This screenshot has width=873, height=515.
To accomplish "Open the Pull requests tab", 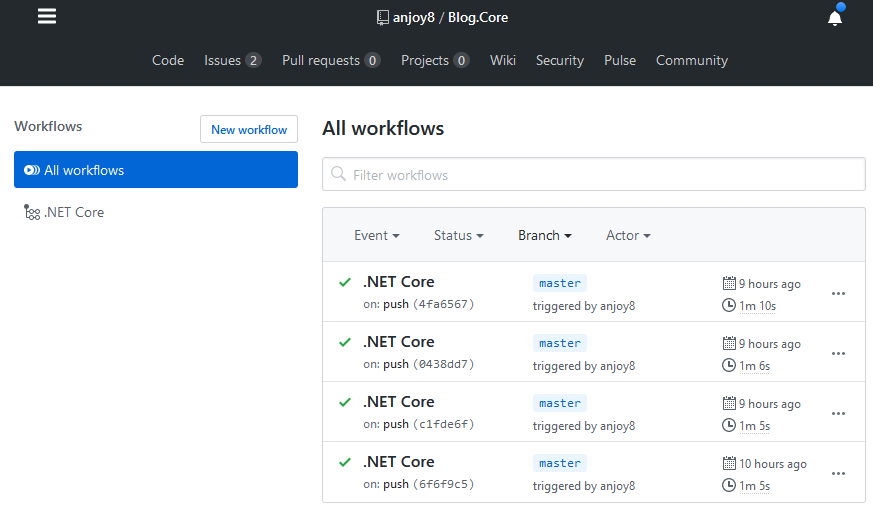I will click(331, 60).
